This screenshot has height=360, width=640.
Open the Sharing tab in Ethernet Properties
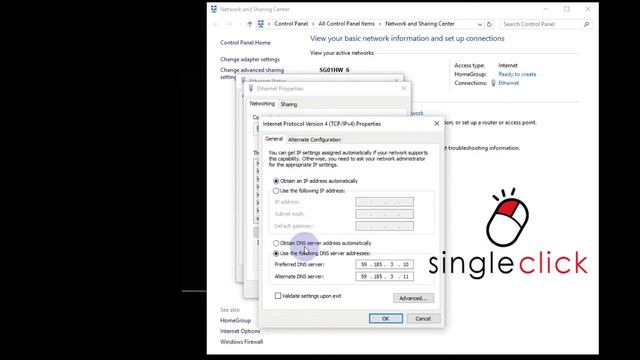tap(289, 104)
